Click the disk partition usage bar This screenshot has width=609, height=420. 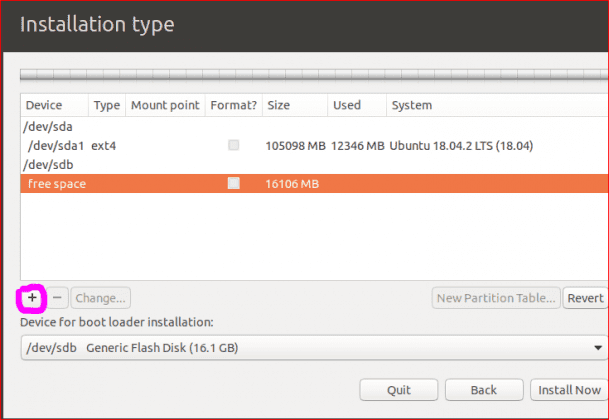313,73
